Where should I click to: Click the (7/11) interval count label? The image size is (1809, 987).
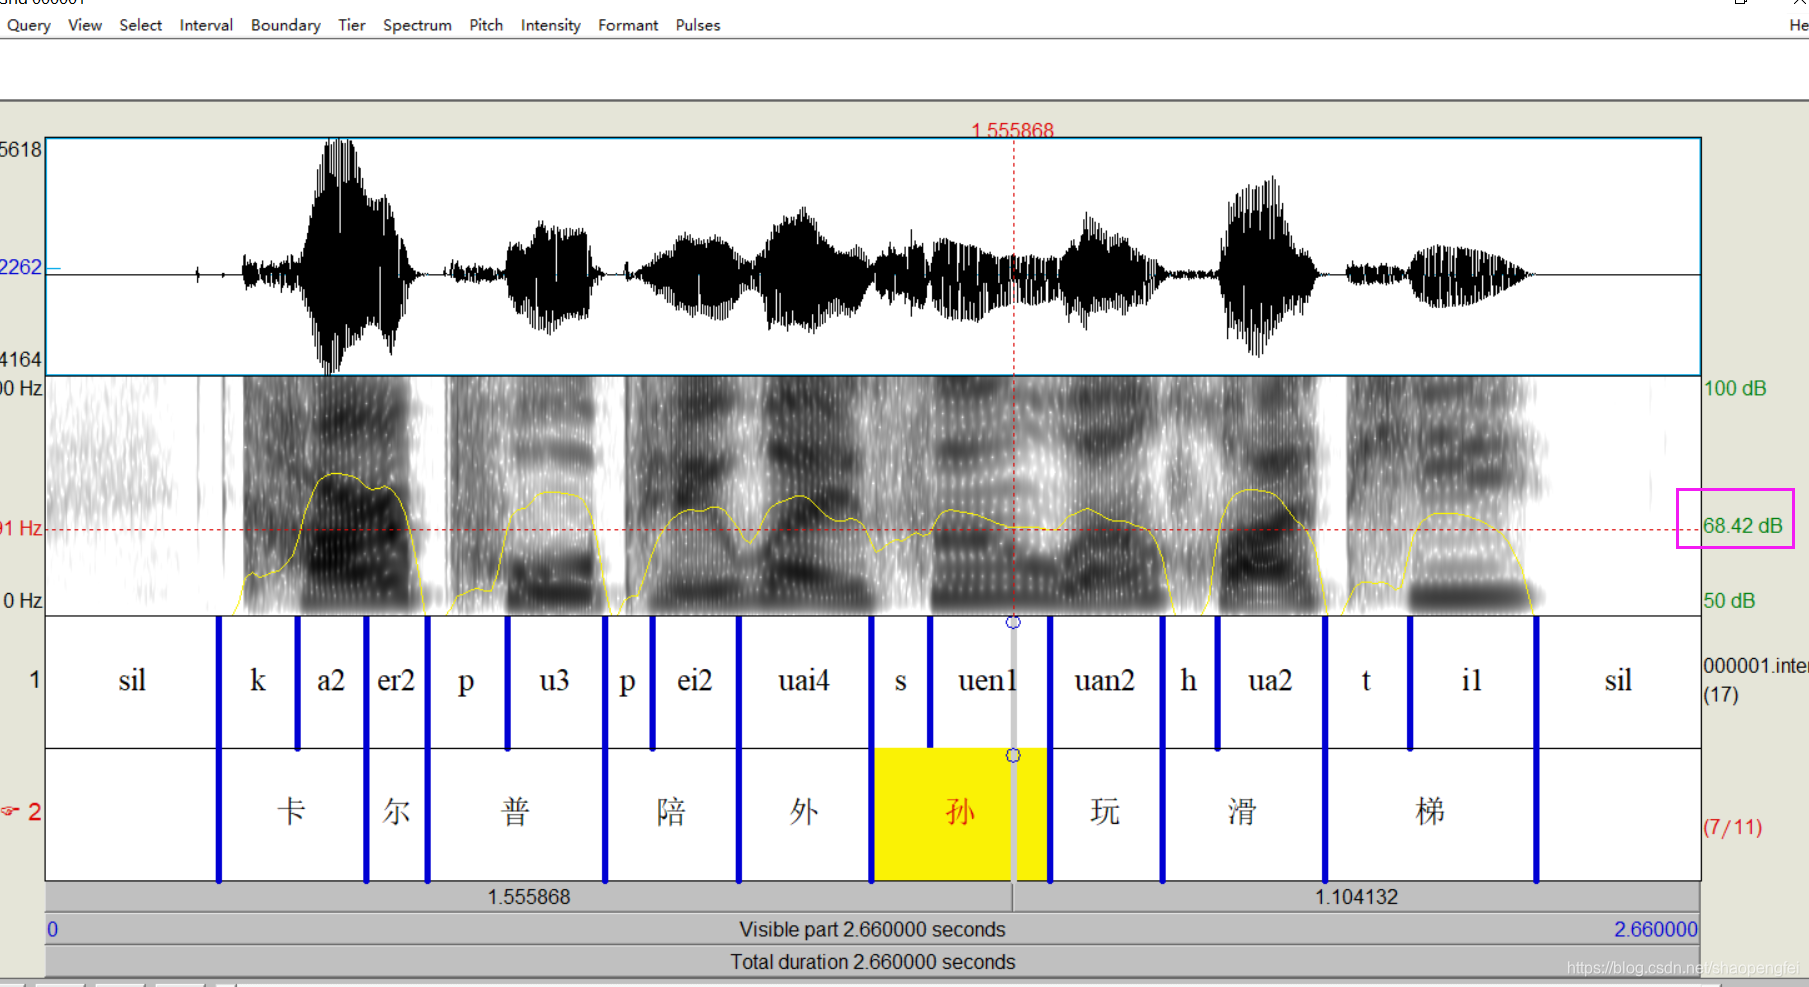(x=1733, y=827)
